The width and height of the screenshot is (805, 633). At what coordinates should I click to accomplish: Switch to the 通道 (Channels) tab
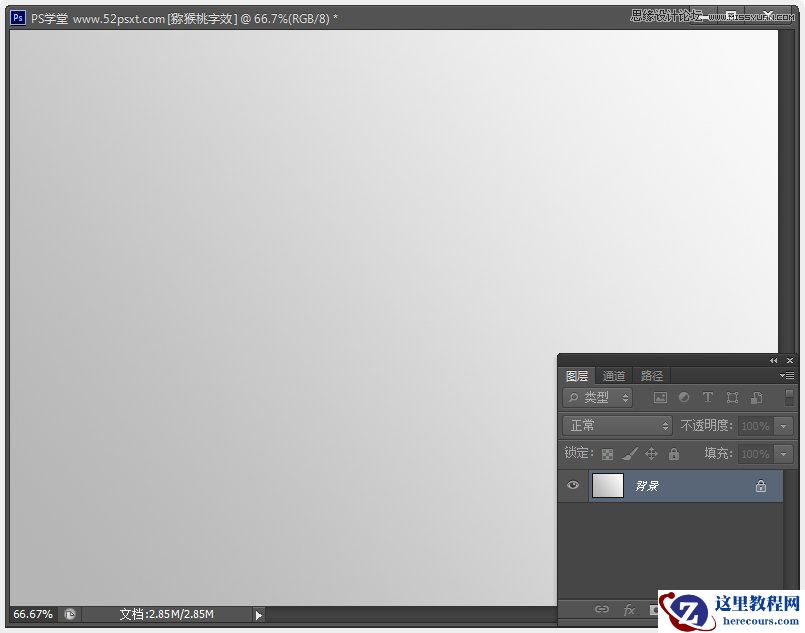pyautogui.click(x=614, y=376)
